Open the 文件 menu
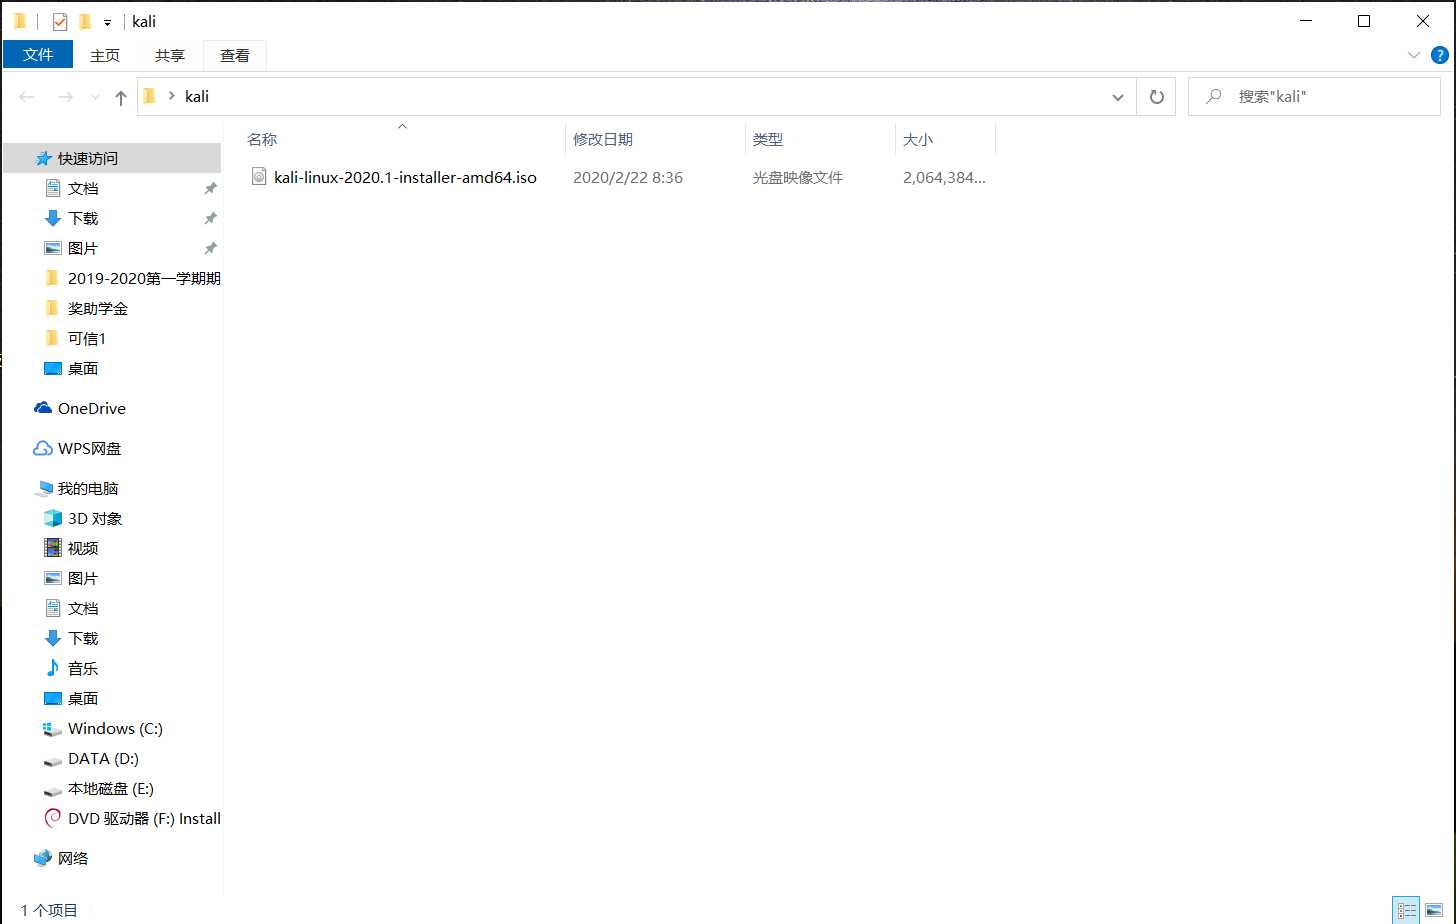 pos(38,55)
